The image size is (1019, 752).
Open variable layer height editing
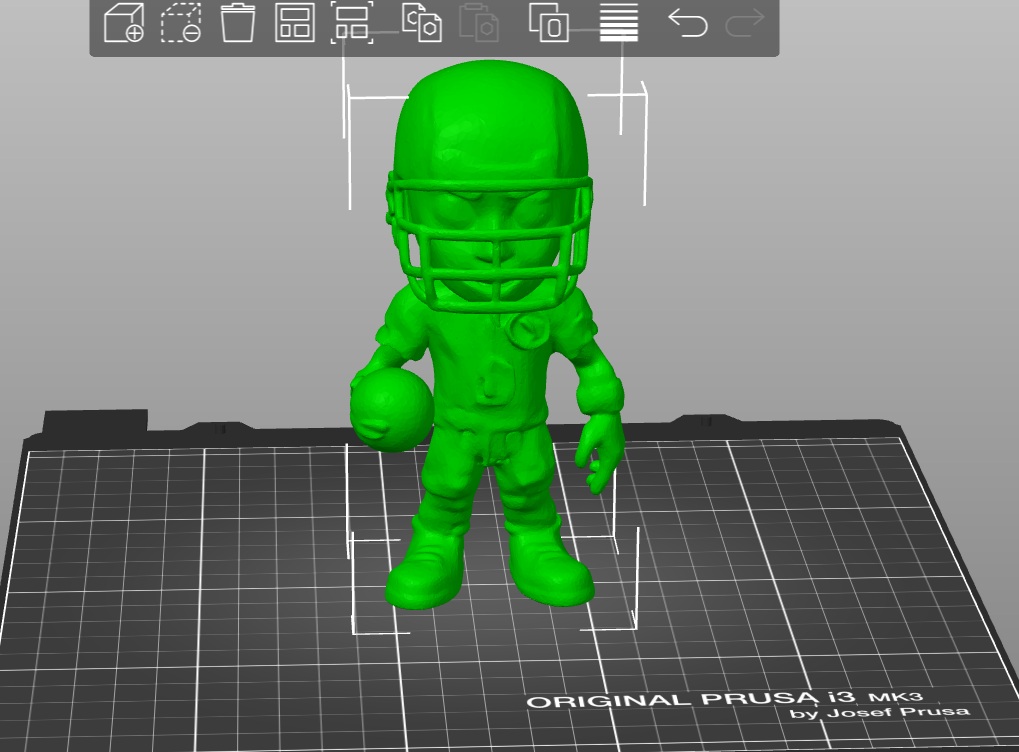pyautogui.click(x=619, y=23)
